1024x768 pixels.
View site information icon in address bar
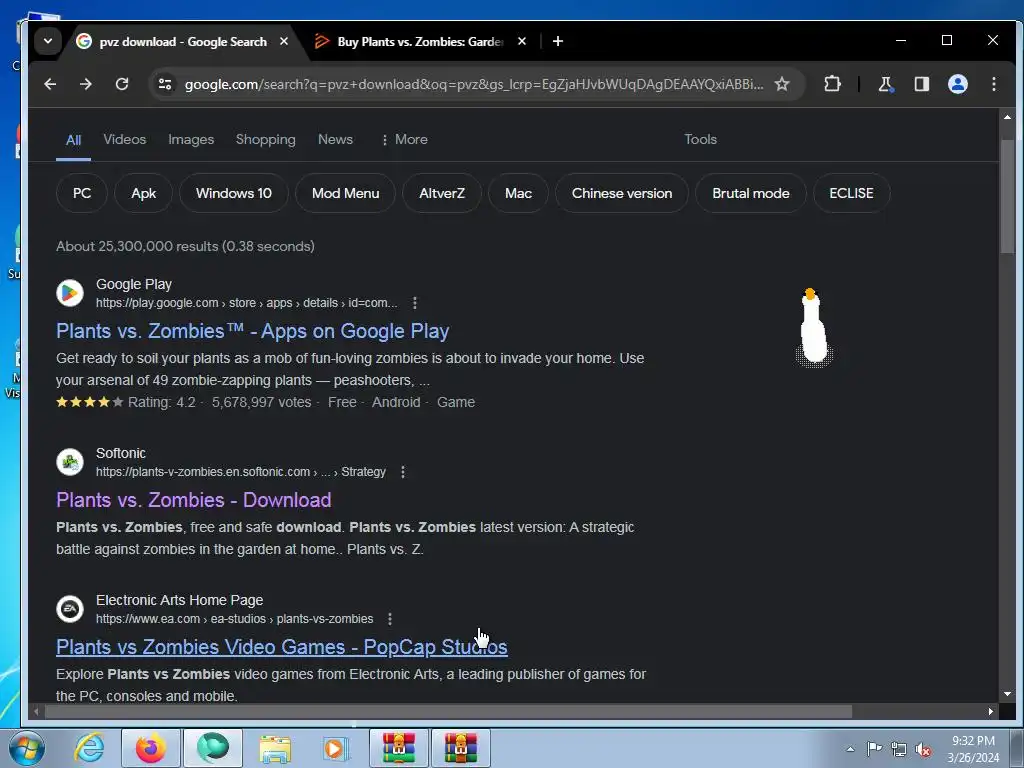click(165, 84)
